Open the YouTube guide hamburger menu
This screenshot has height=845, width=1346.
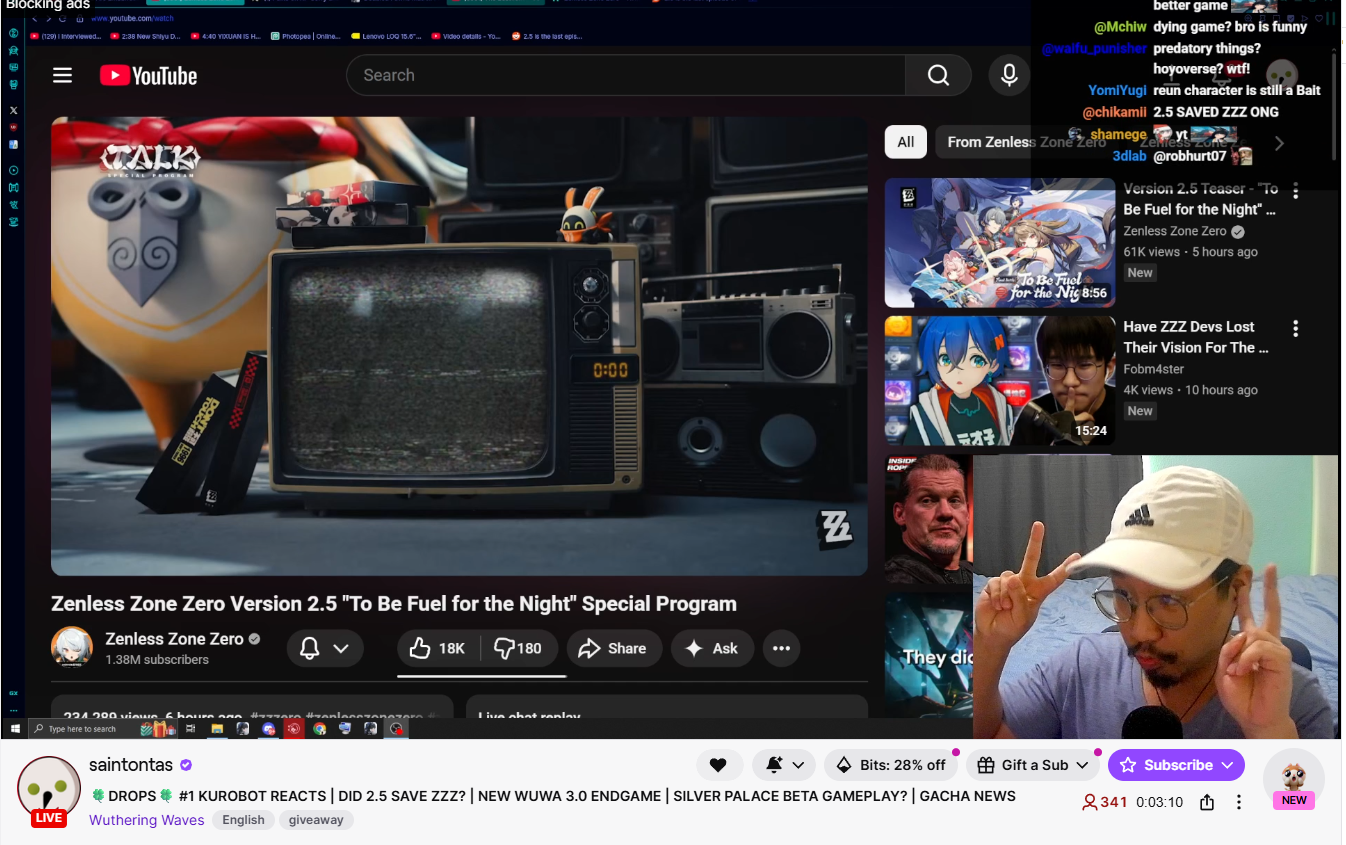pos(63,76)
